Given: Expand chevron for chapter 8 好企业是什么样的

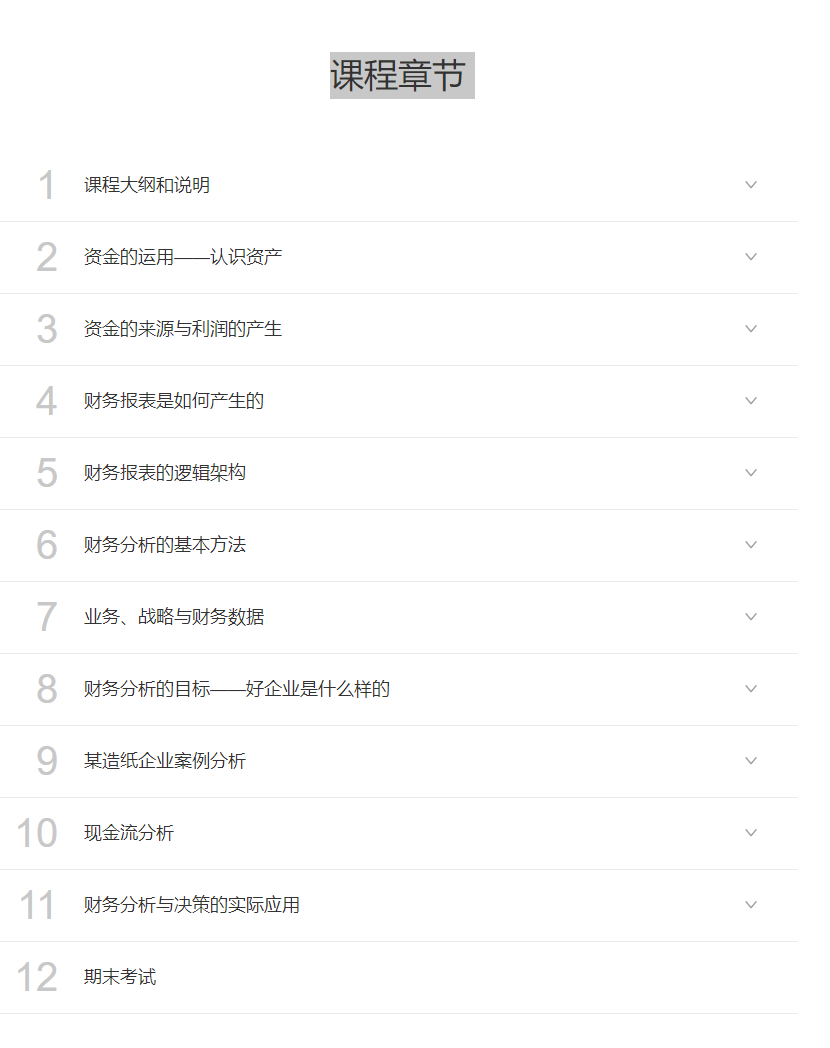Looking at the screenshot, I should click(x=750, y=689).
